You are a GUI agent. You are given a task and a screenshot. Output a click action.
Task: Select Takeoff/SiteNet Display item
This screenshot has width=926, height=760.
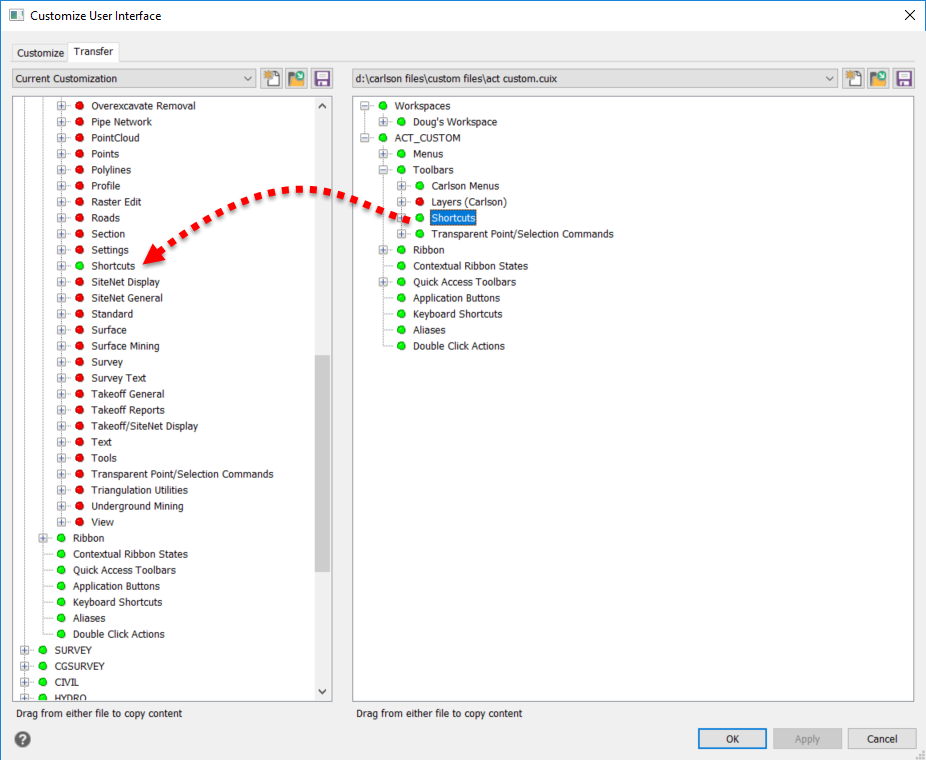tap(144, 426)
